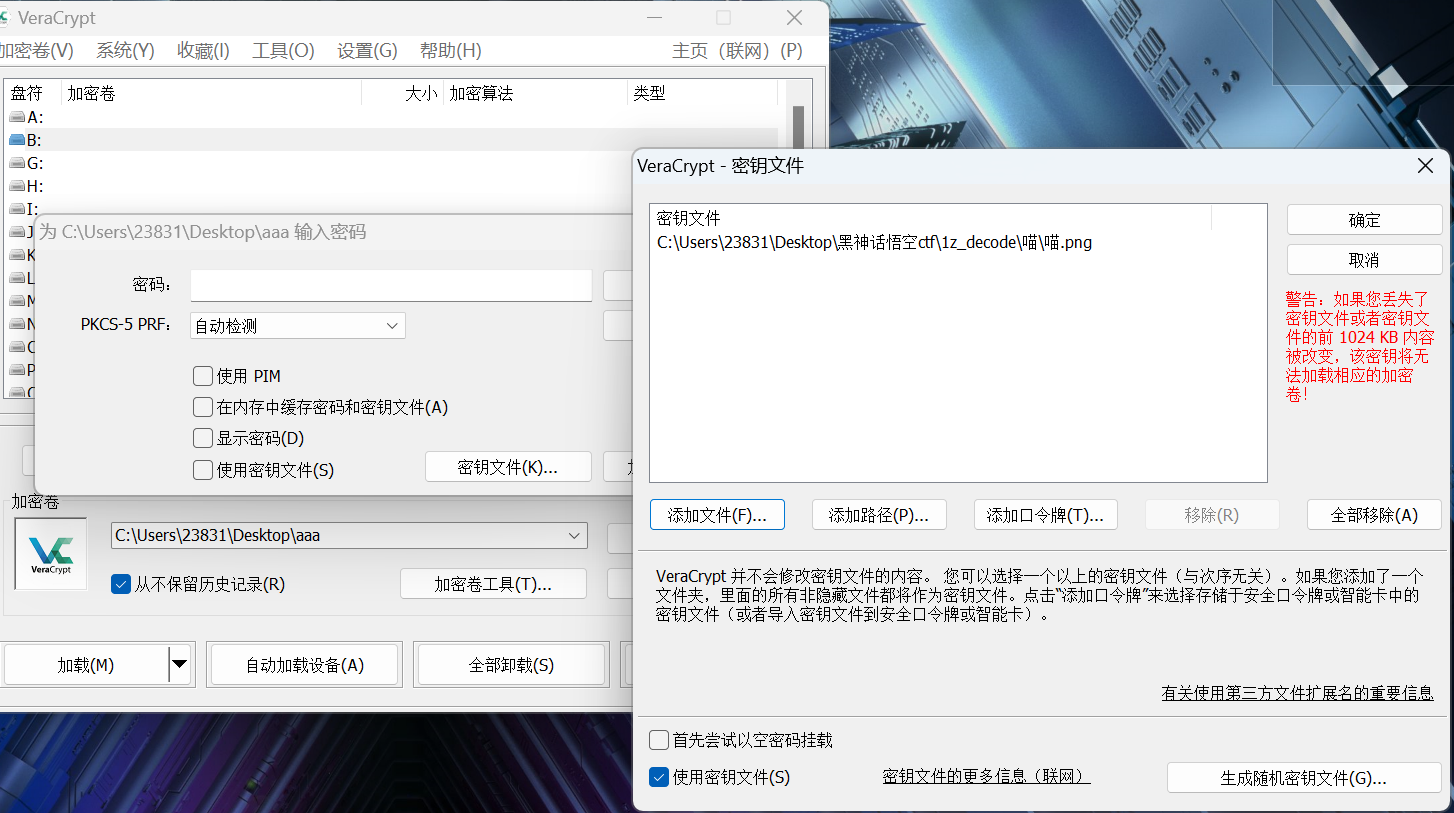Click Dismount All (S) button
This screenshot has height=813, width=1454.
511,665
